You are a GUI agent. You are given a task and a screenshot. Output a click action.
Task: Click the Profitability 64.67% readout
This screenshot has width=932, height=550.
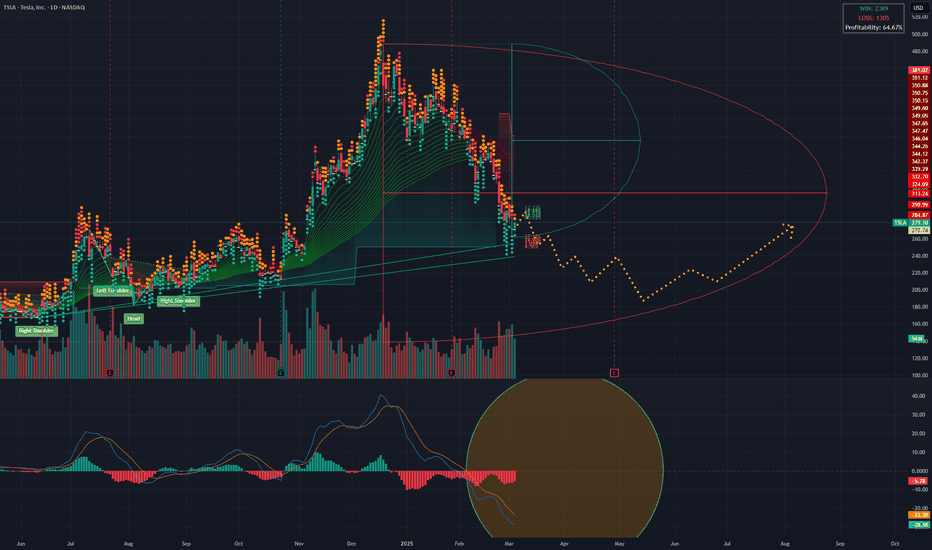(874, 27)
